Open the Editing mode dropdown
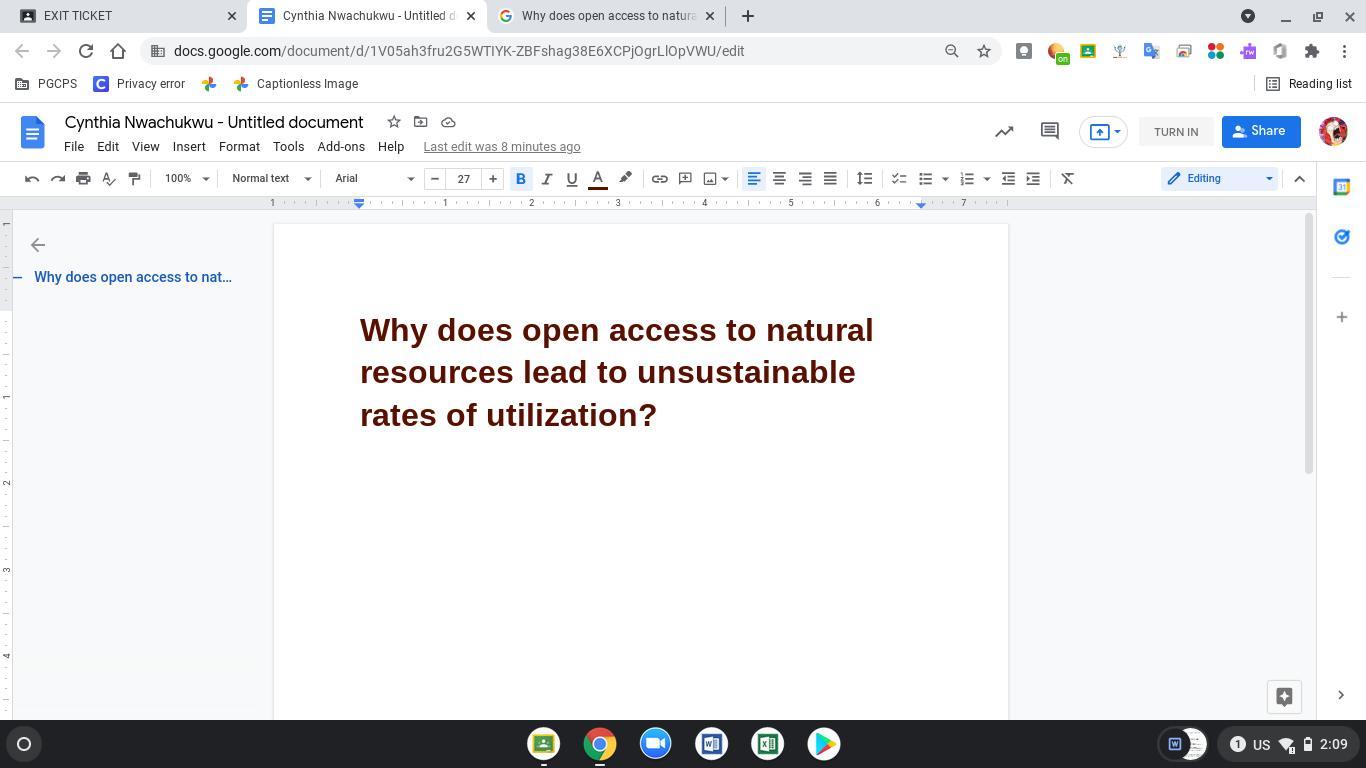 (1219, 179)
